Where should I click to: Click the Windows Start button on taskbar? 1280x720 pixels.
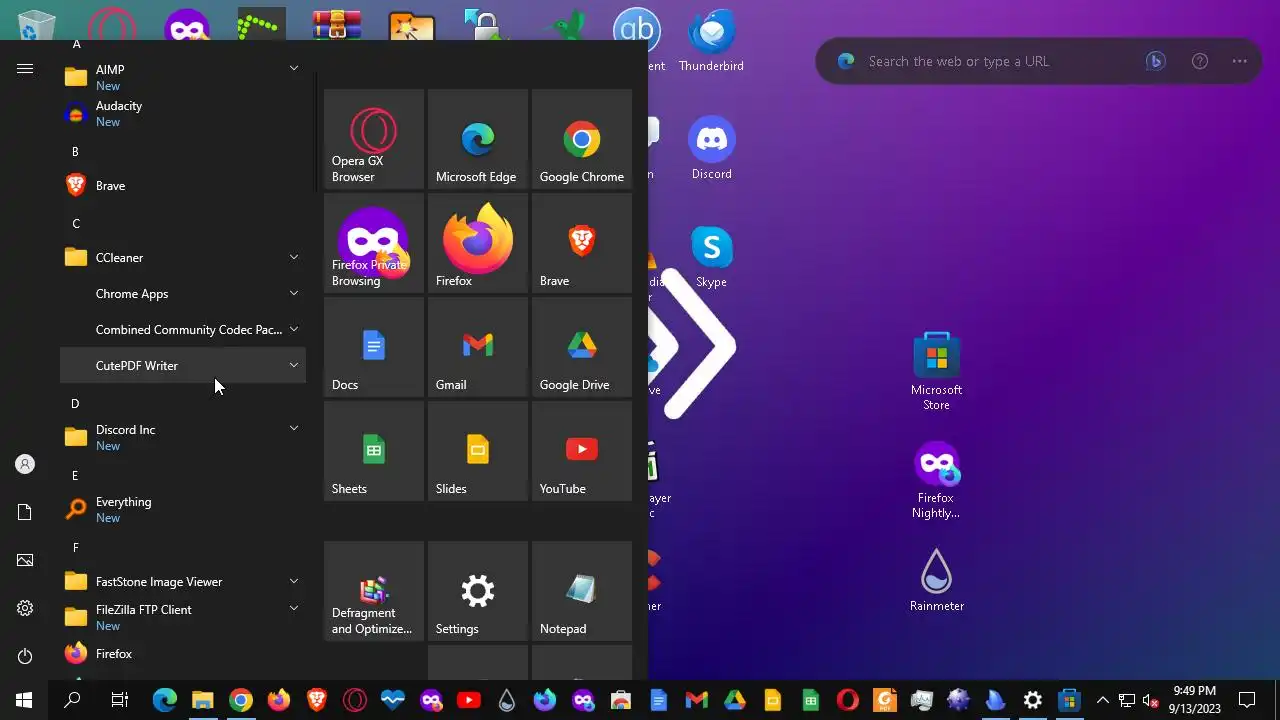point(24,700)
